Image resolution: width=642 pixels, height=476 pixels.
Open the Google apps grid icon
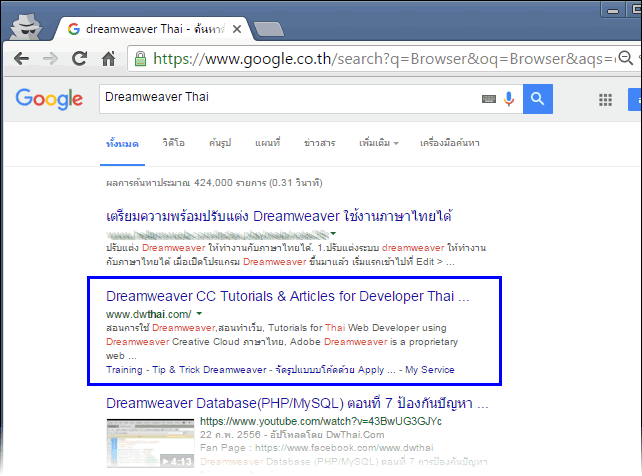[x=605, y=99]
